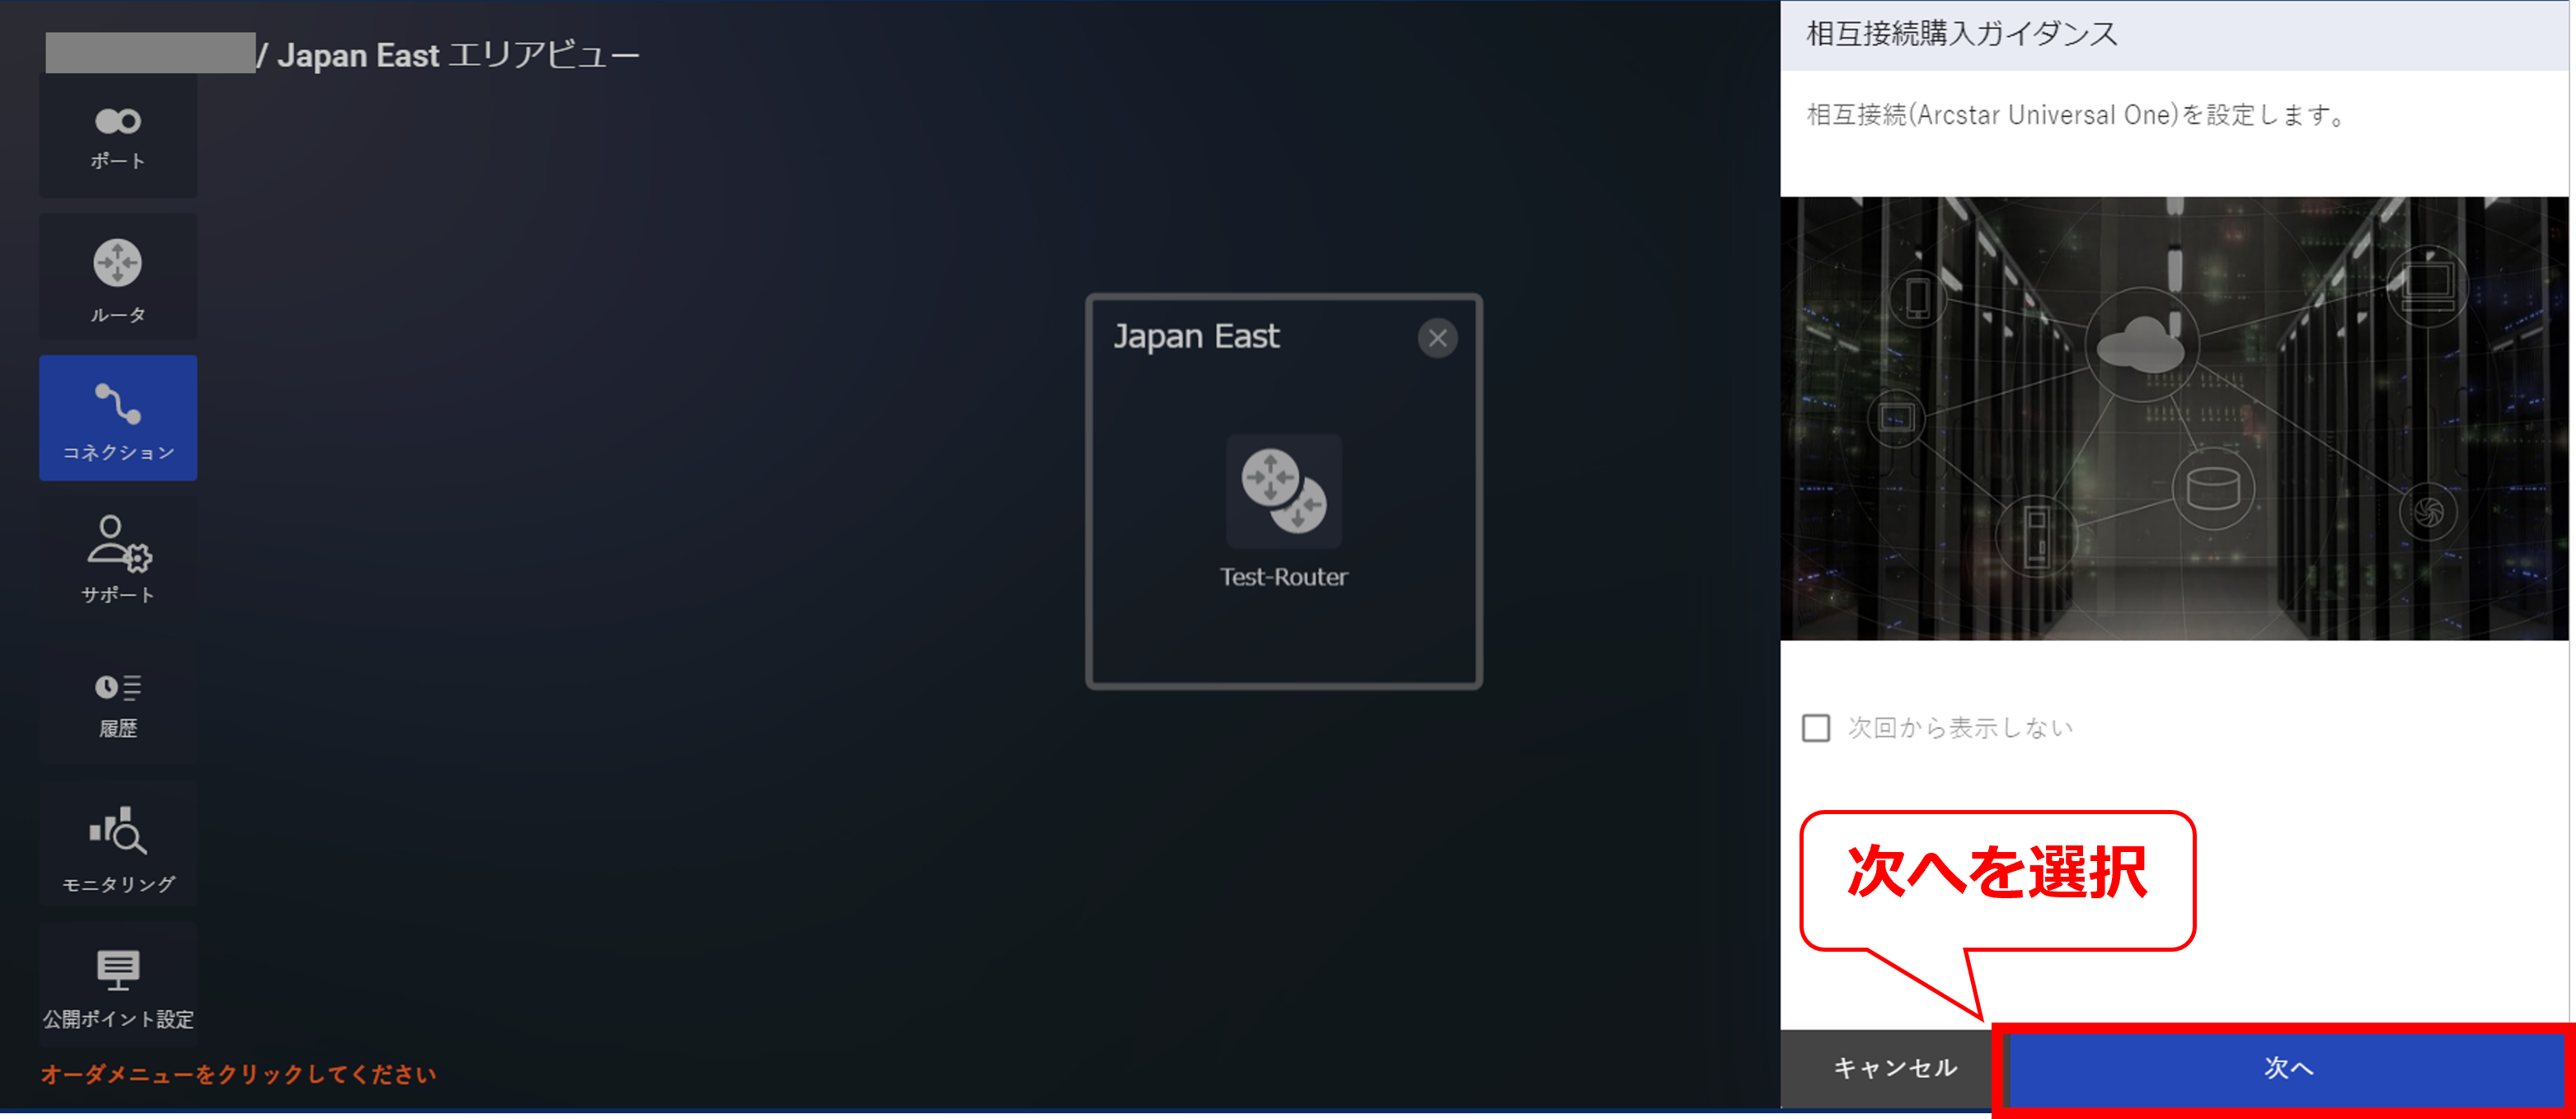Select the ルータ (Router) sidebar icon
The width and height of the screenshot is (2576, 1119).
[118, 278]
